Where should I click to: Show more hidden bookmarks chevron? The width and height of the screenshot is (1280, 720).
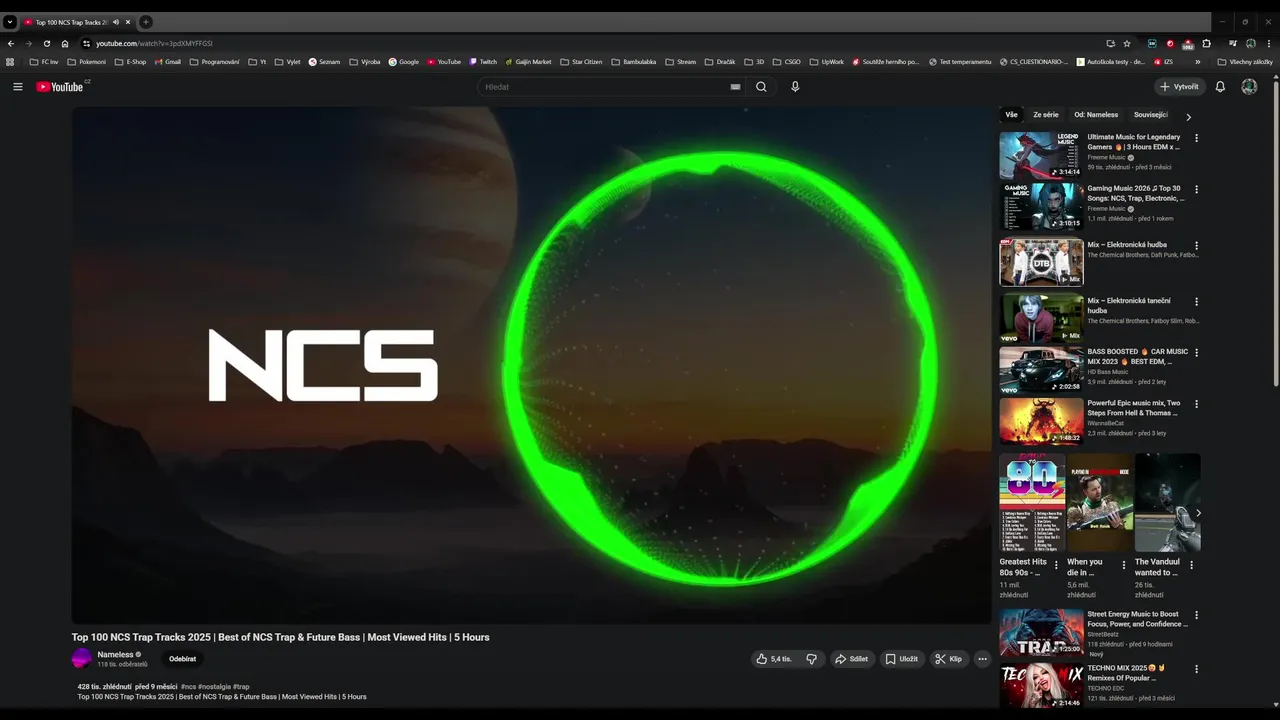pos(1197,62)
